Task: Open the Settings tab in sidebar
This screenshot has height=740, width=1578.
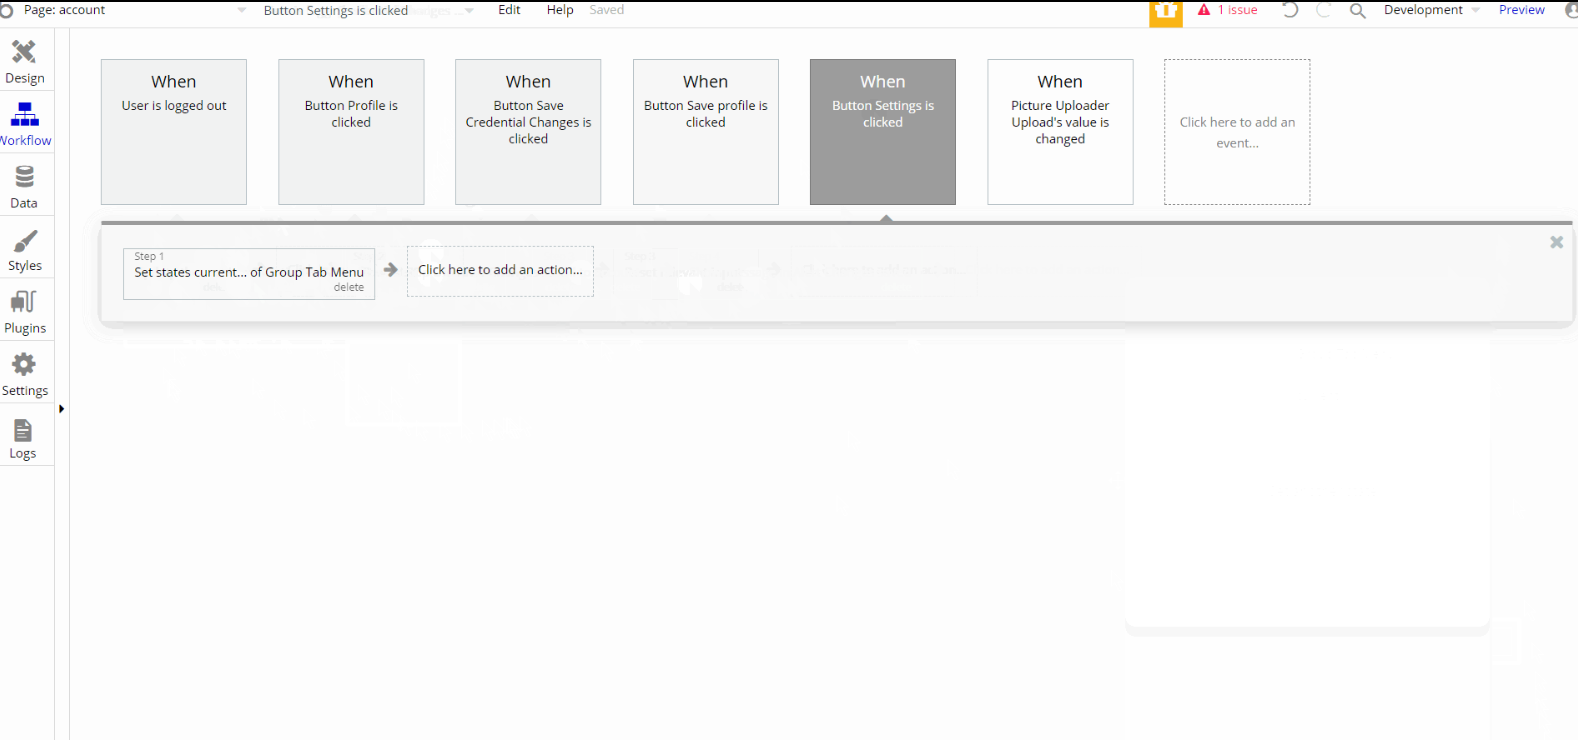Action: [25, 375]
